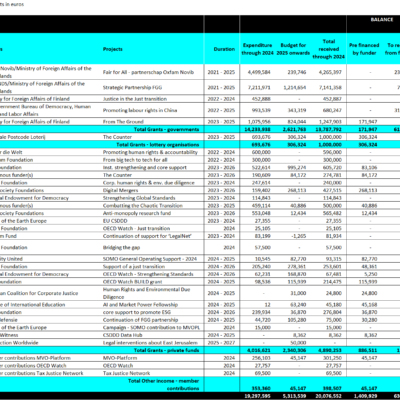Select "Combatting the Chaotic Transition" cell
The height and width of the screenshot is (400, 400).
point(143,206)
